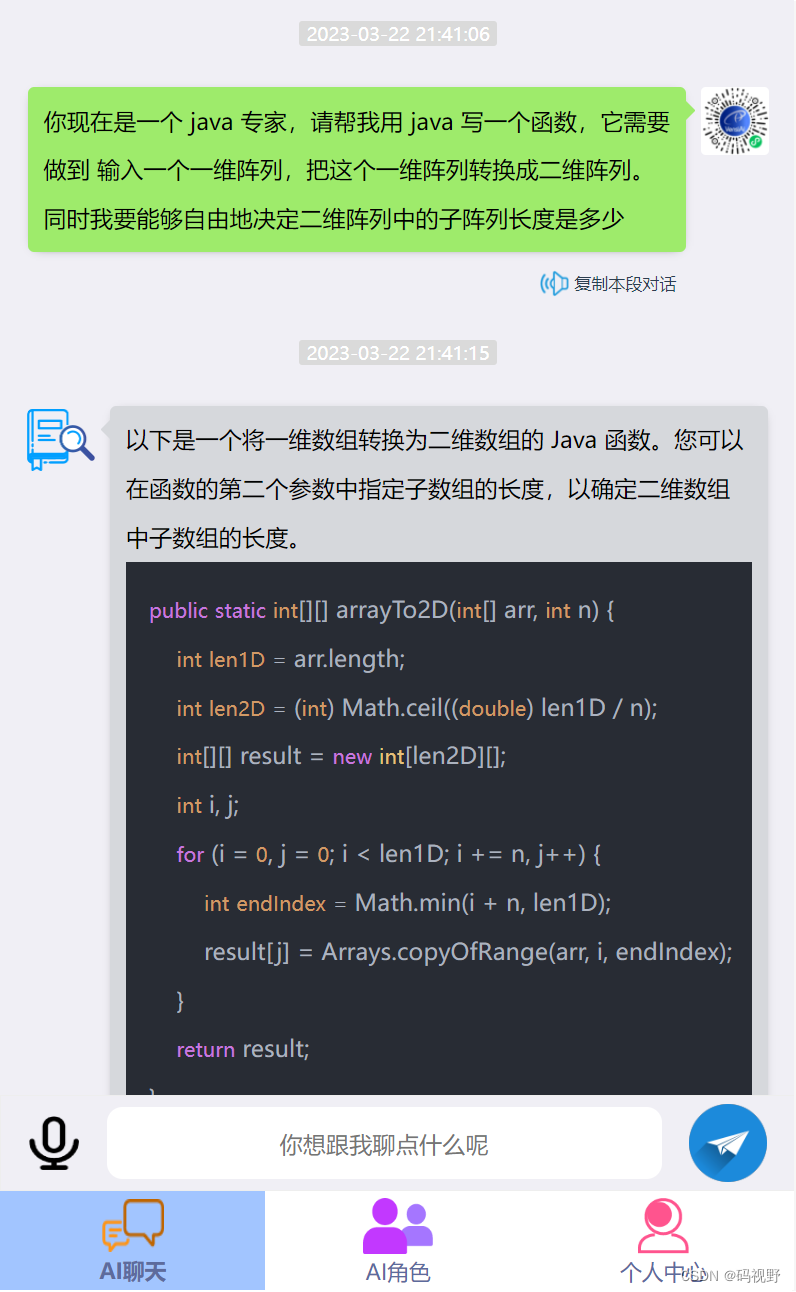The image size is (796, 1292).
Task: Click the code line 'public static int[][] arrayTo2D'
Action: point(381,610)
